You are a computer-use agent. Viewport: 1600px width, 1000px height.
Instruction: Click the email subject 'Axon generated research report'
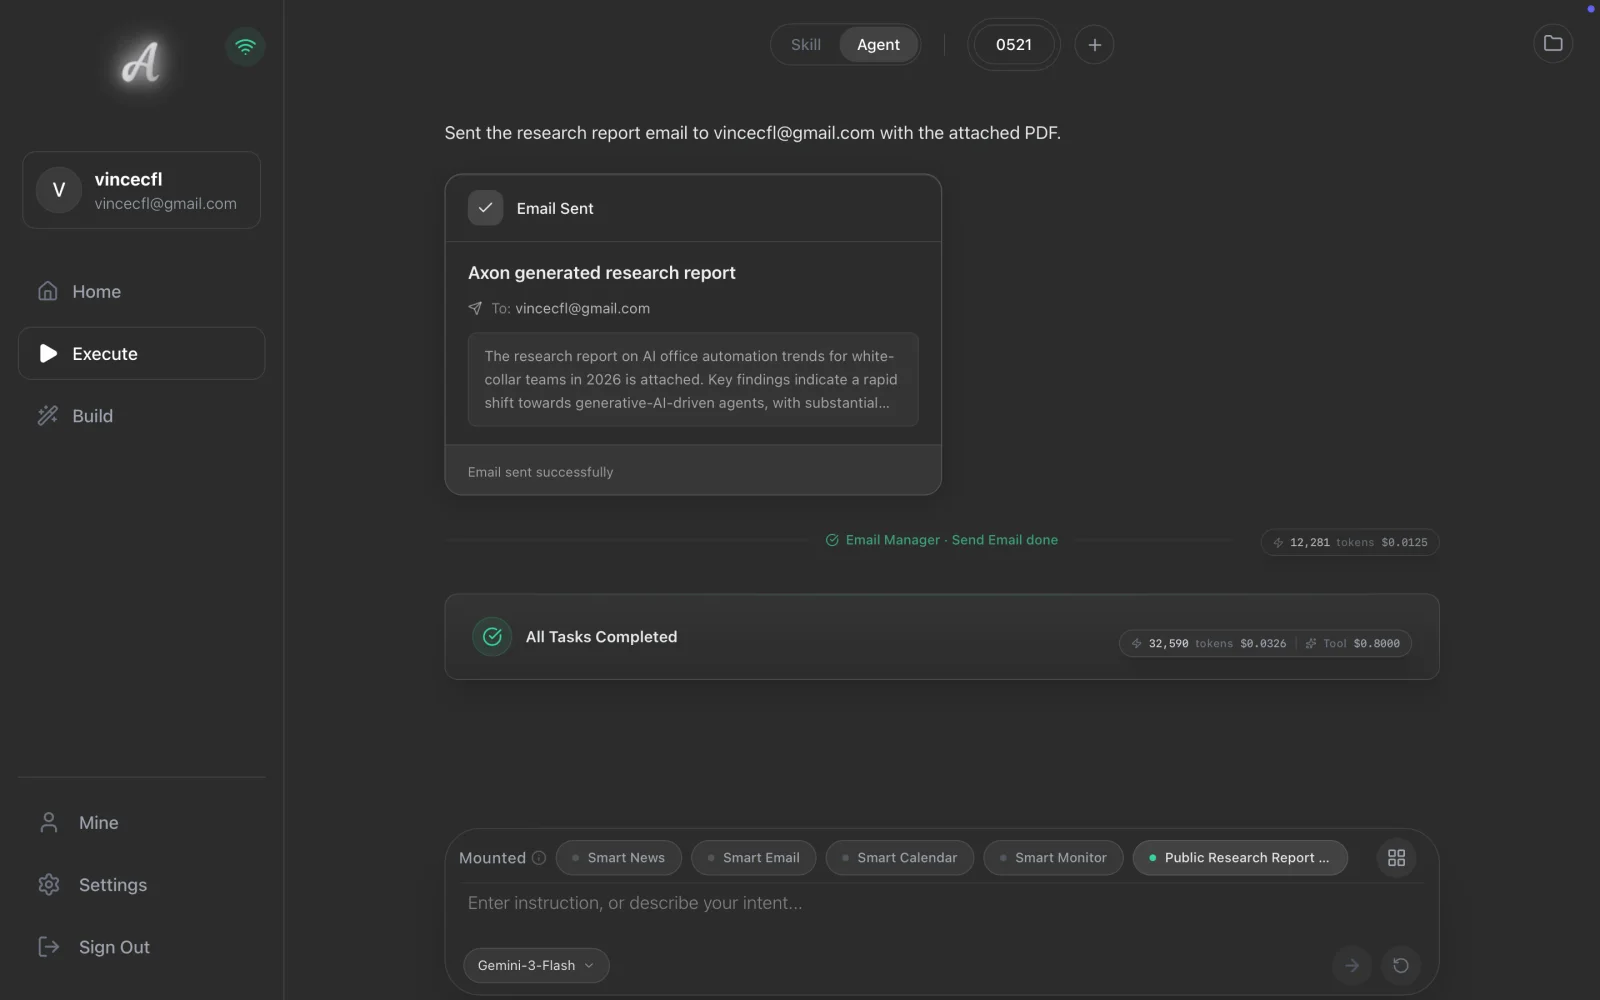coord(602,273)
